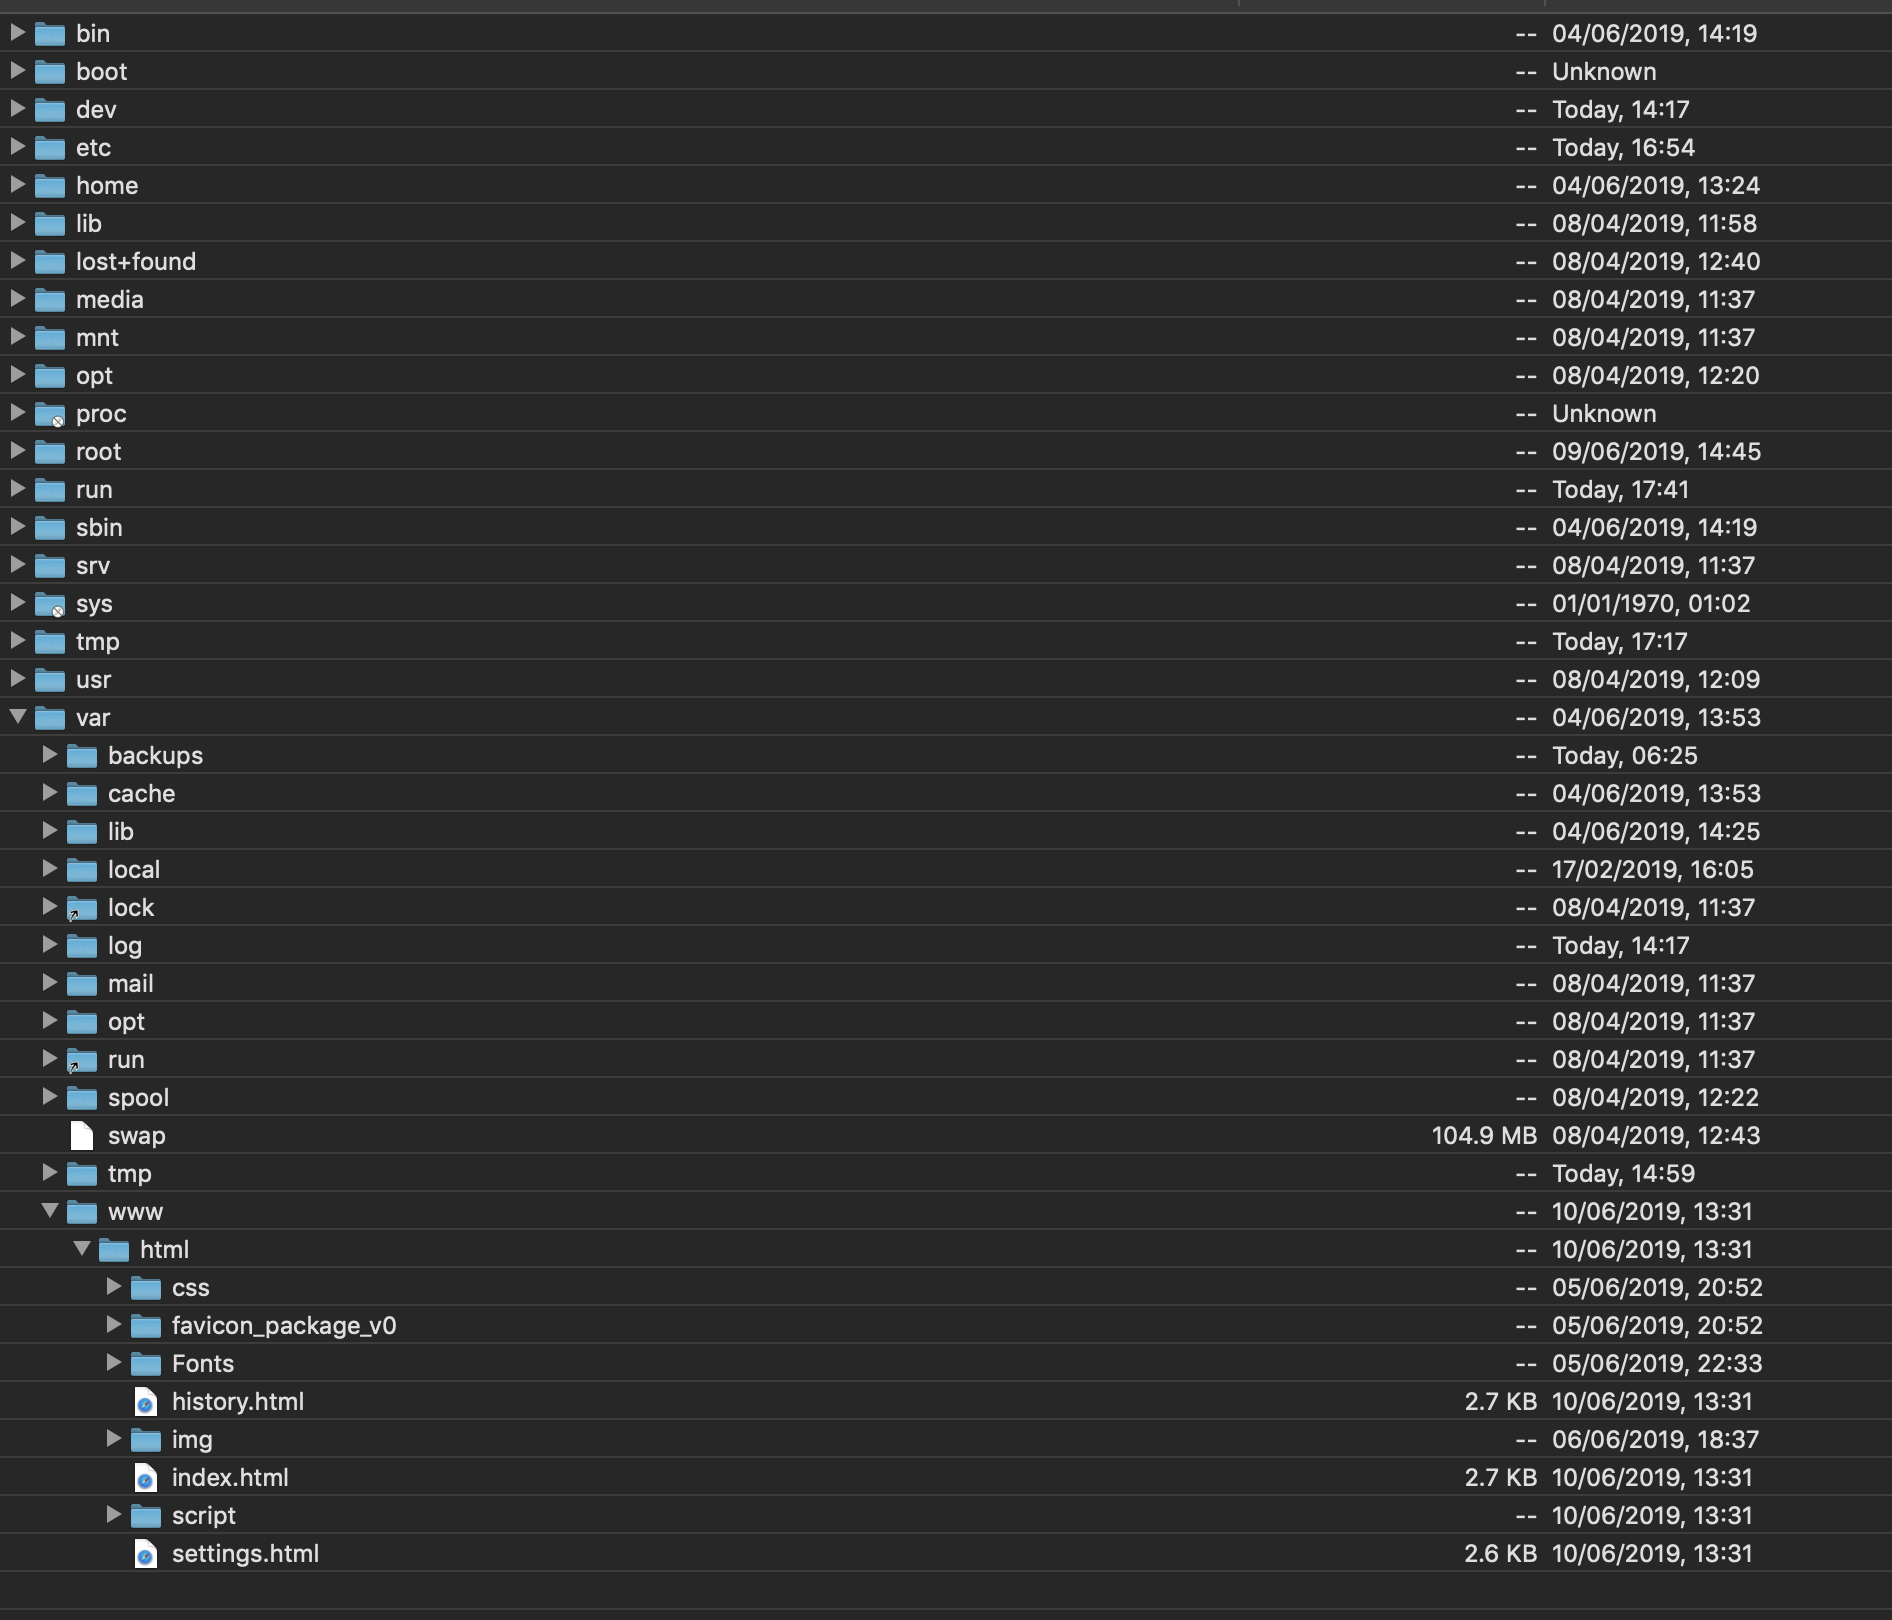
Task: Select the lock symlink folder icon
Action: coord(82,908)
